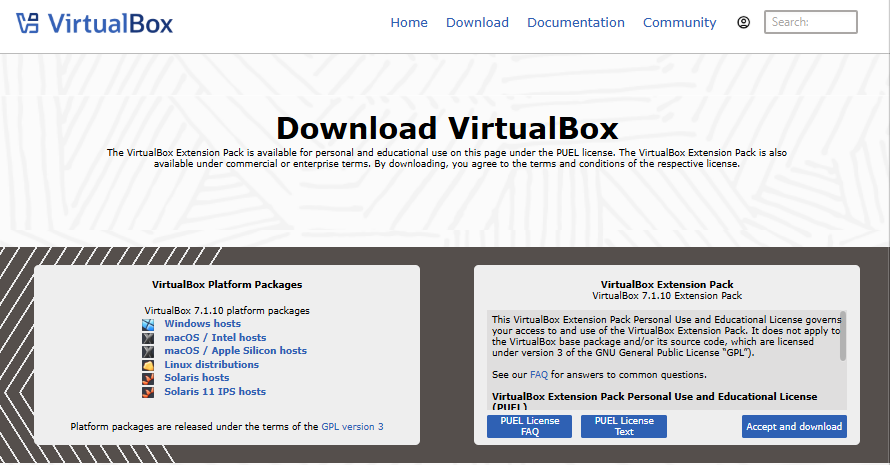The height and width of the screenshot is (465, 890).
Task: Open the Documentation menu item
Action: click(x=576, y=23)
